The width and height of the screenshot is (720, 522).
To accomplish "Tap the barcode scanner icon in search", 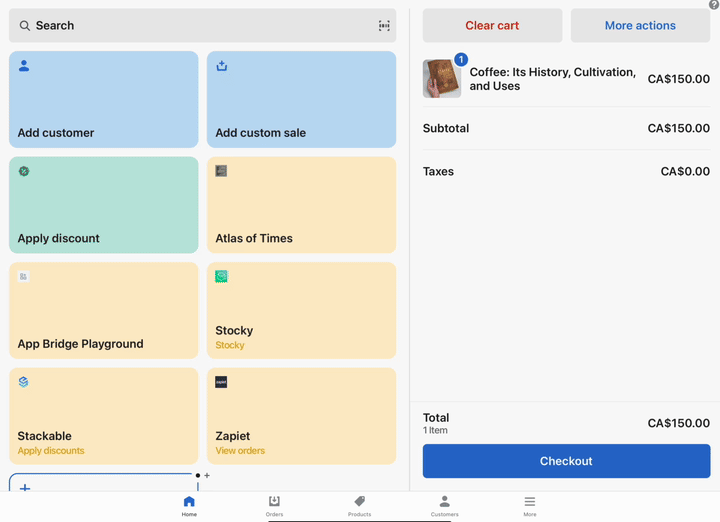I will click(384, 26).
